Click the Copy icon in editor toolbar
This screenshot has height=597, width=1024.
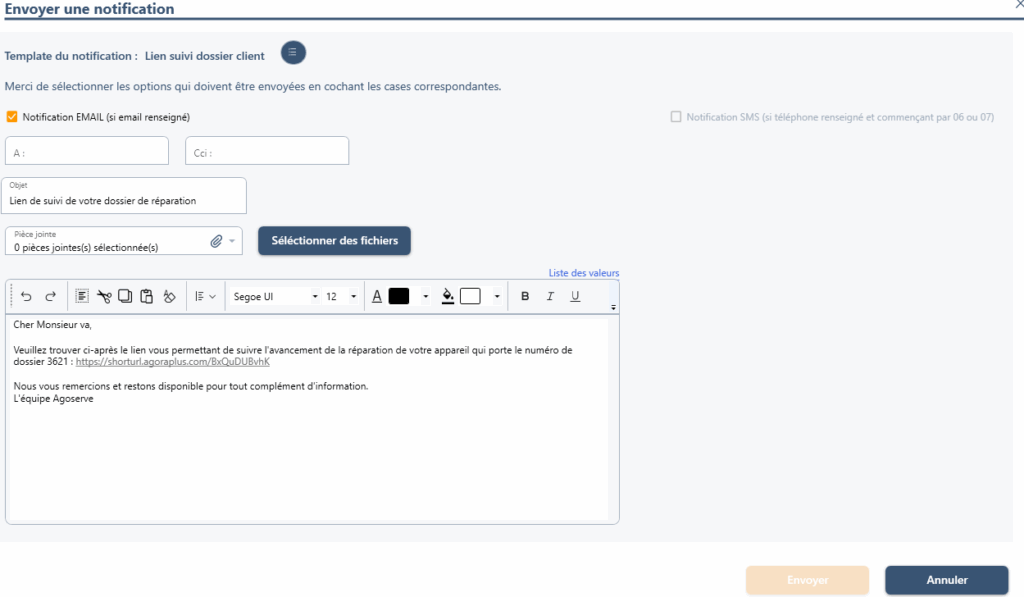tap(125, 296)
